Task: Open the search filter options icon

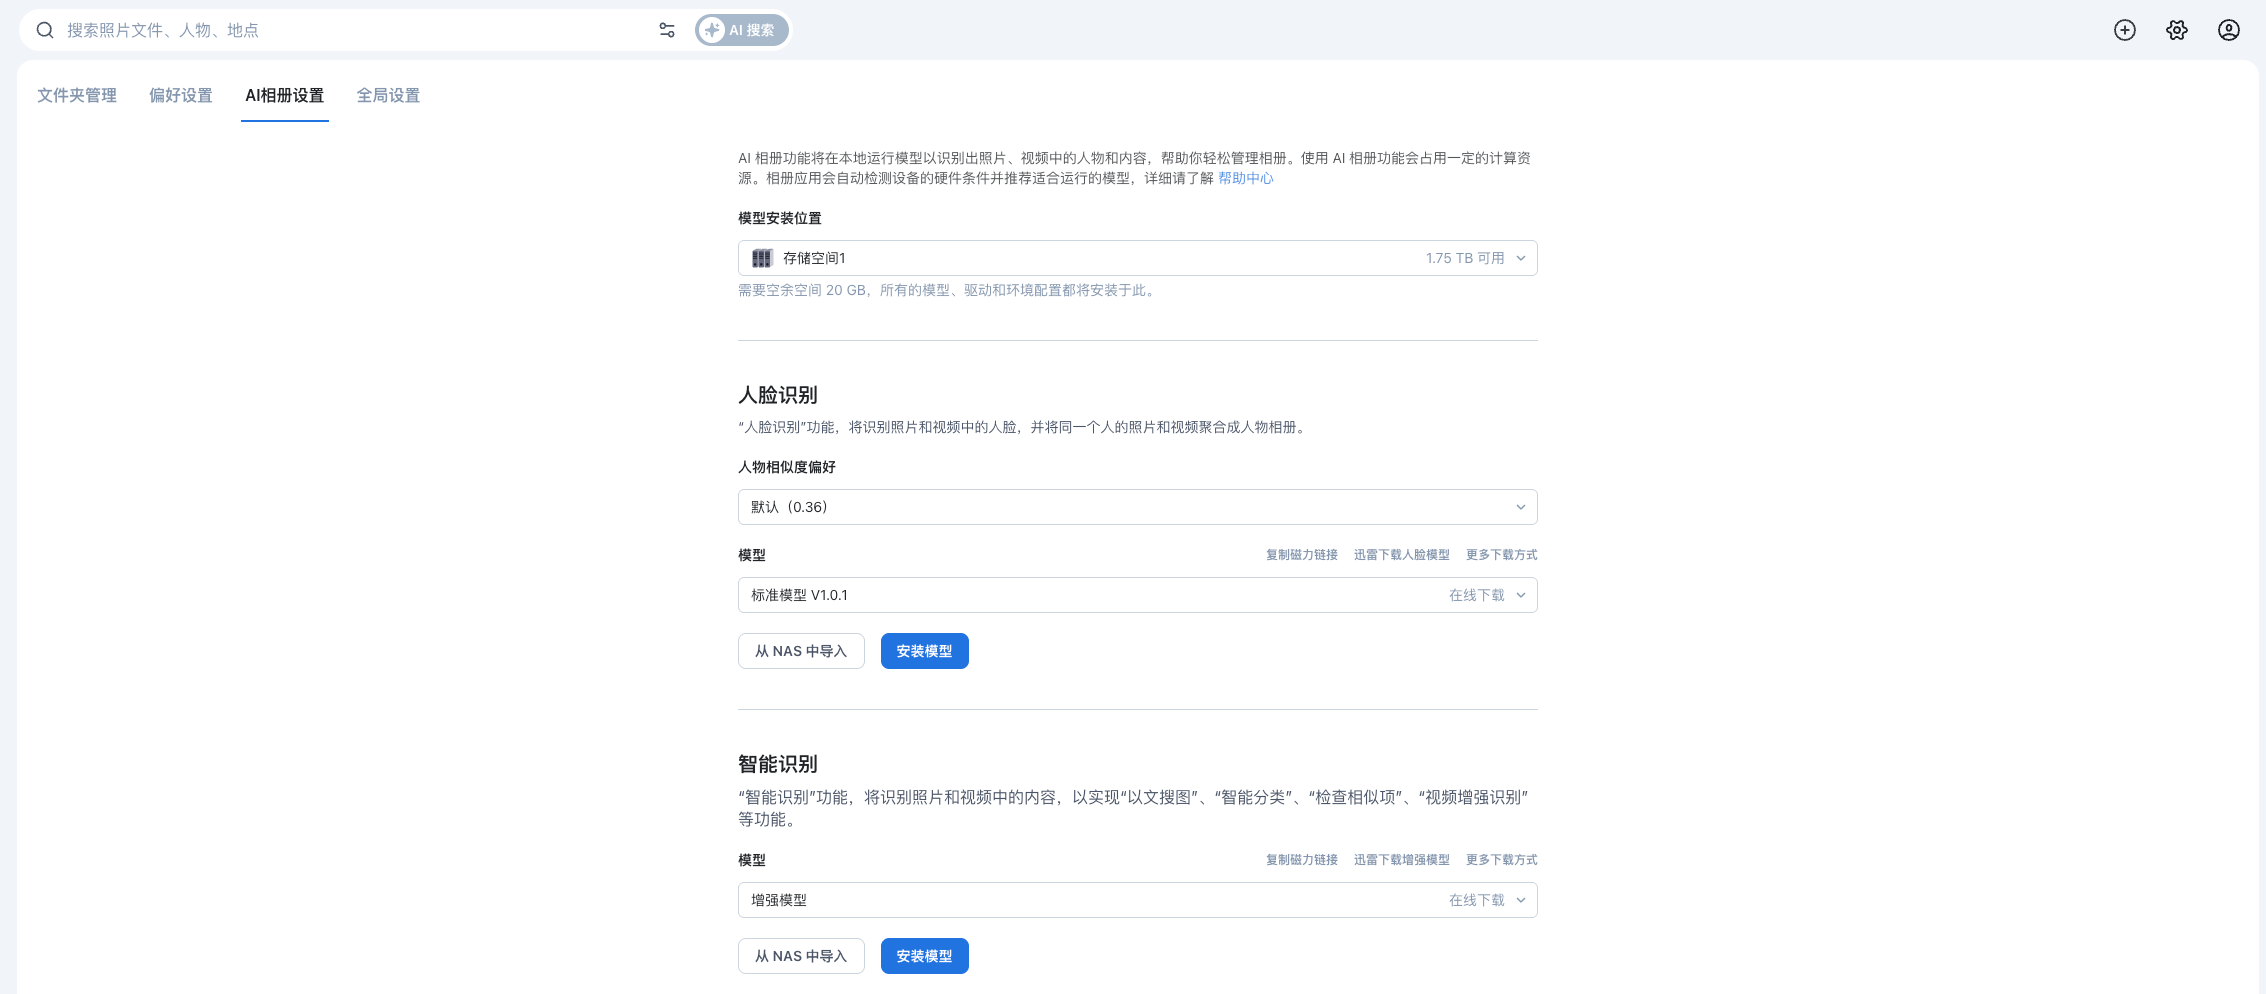Action: click(x=667, y=30)
